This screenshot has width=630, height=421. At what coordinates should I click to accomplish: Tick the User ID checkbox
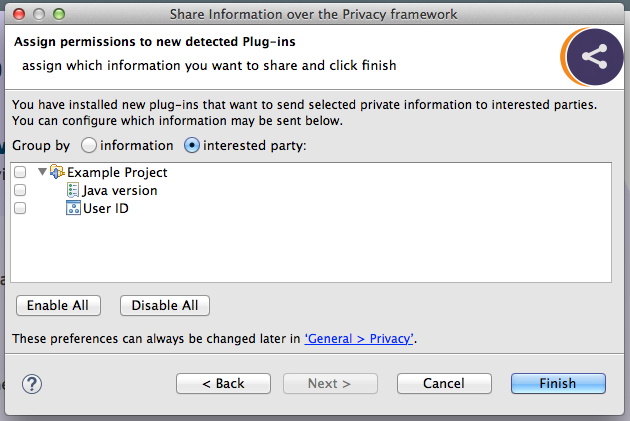[20, 208]
